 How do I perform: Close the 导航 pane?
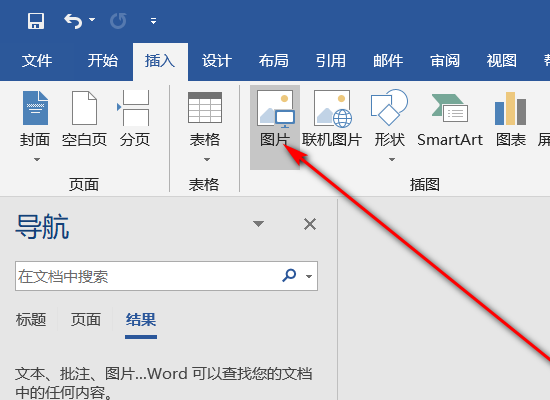(x=310, y=224)
